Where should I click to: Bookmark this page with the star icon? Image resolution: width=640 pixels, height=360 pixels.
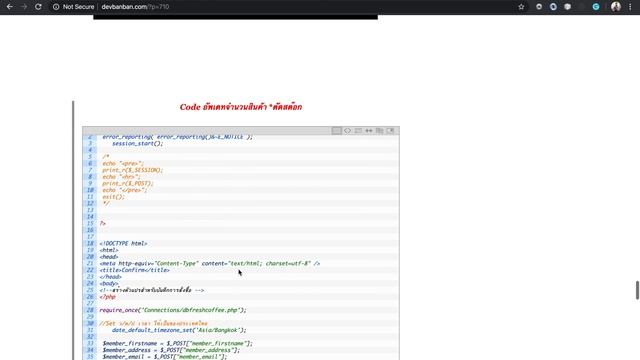coord(521,7)
